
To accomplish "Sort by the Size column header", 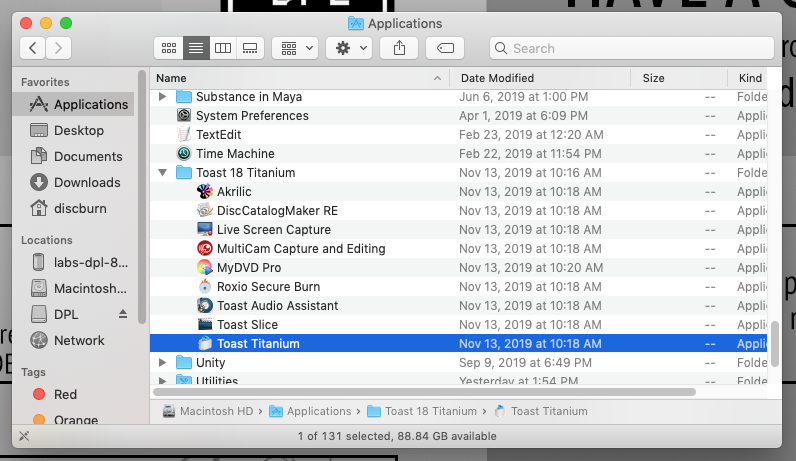I will (x=679, y=78).
